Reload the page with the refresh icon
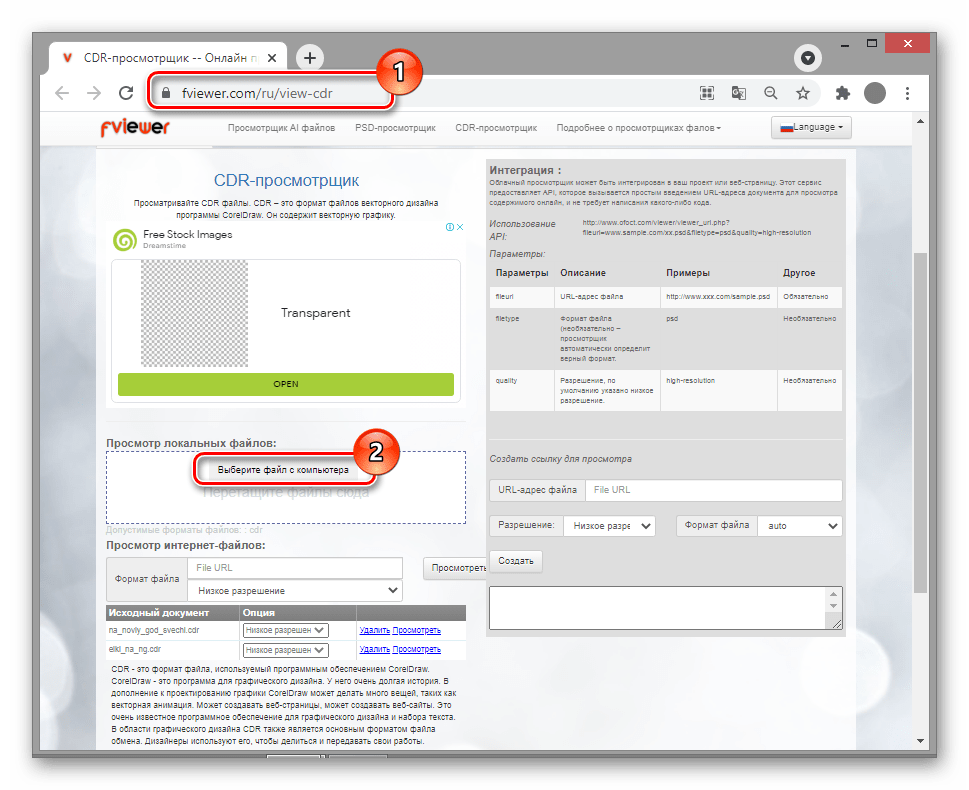The width and height of the screenshot is (969, 790). pyautogui.click(x=126, y=93)
